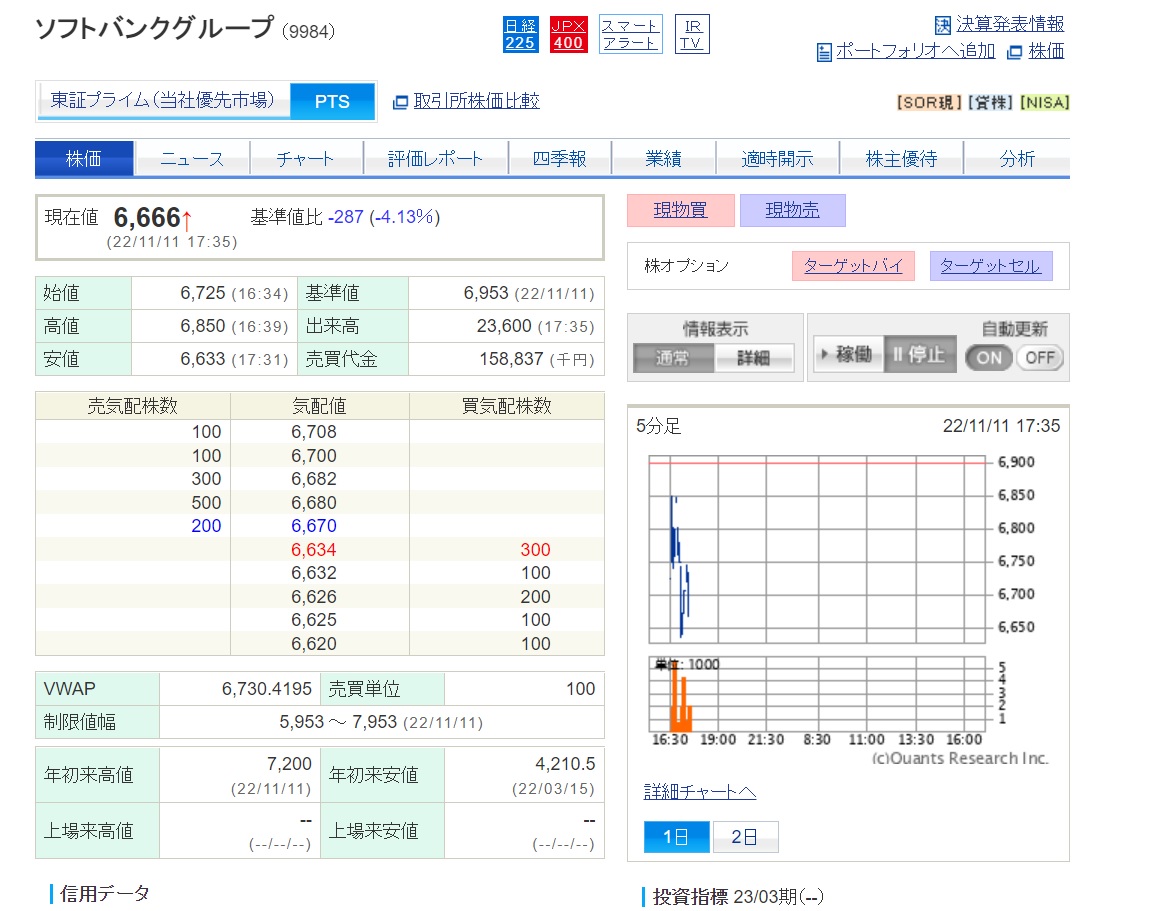Screen dimensions: 1152x911
Task: Click bid price 6,625
Action: [x=314, y=620]
